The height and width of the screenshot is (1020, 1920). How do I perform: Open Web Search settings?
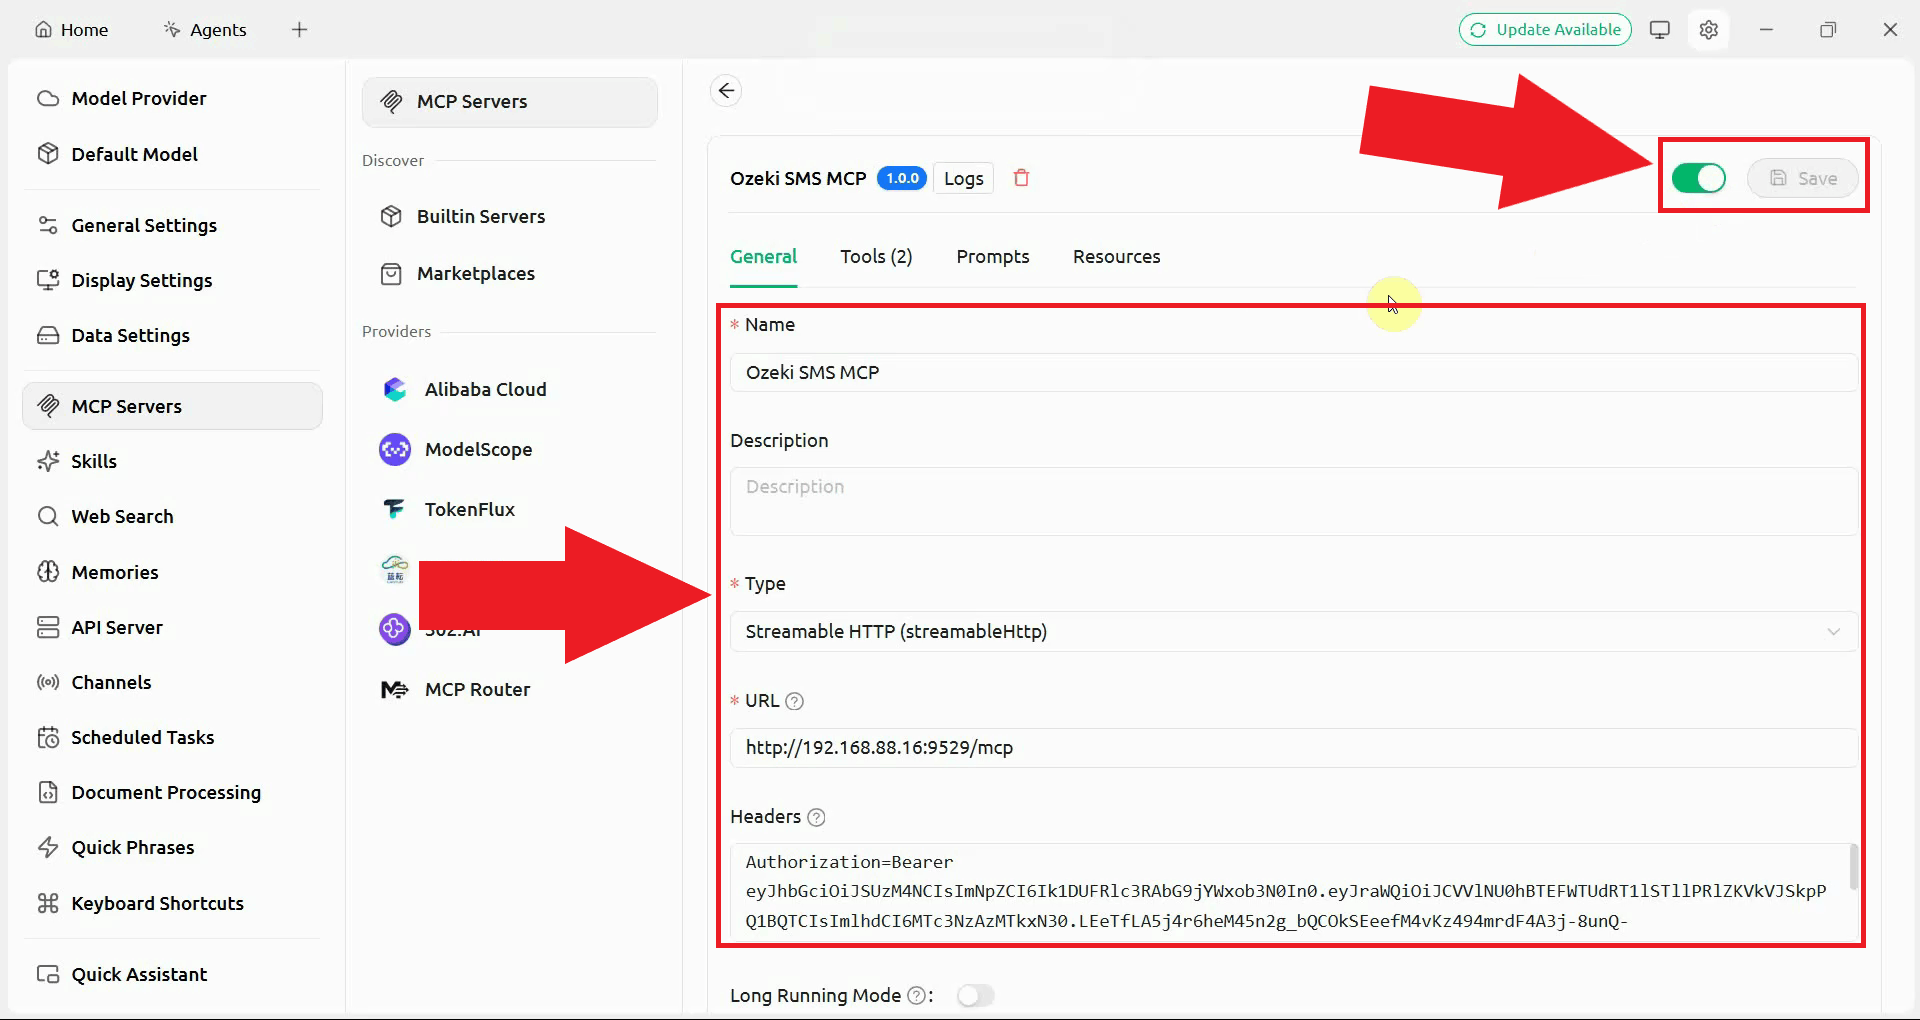coord(172,516)
